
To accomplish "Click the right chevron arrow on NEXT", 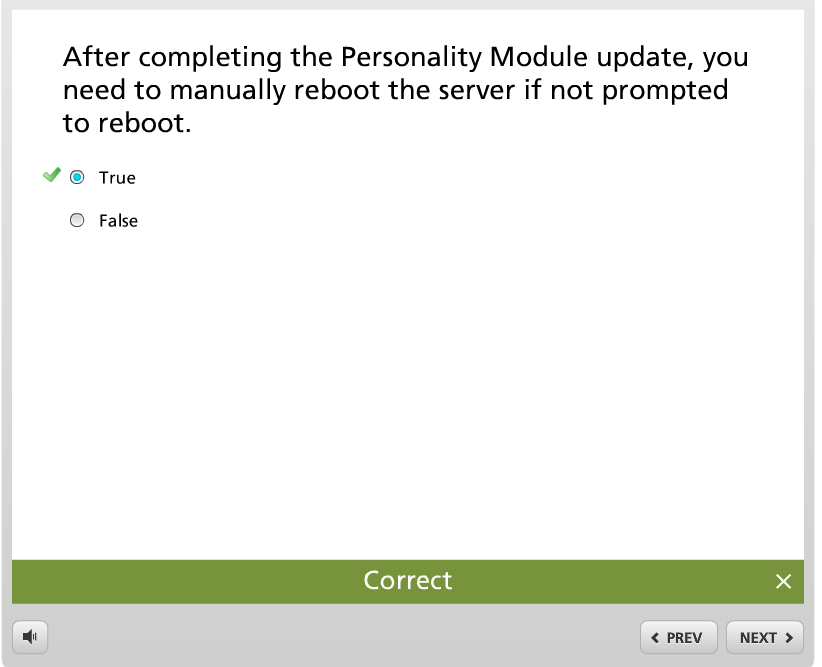I will (789, 638).
